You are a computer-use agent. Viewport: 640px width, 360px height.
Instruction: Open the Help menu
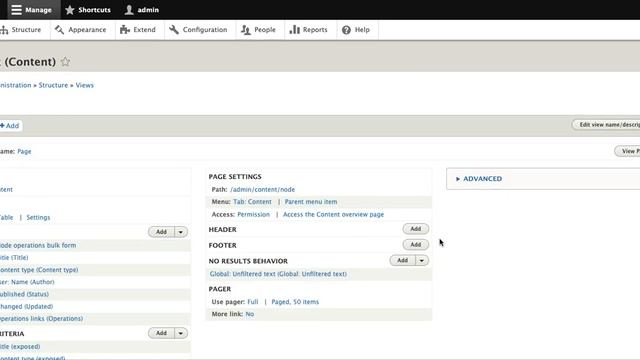point(356,30)
